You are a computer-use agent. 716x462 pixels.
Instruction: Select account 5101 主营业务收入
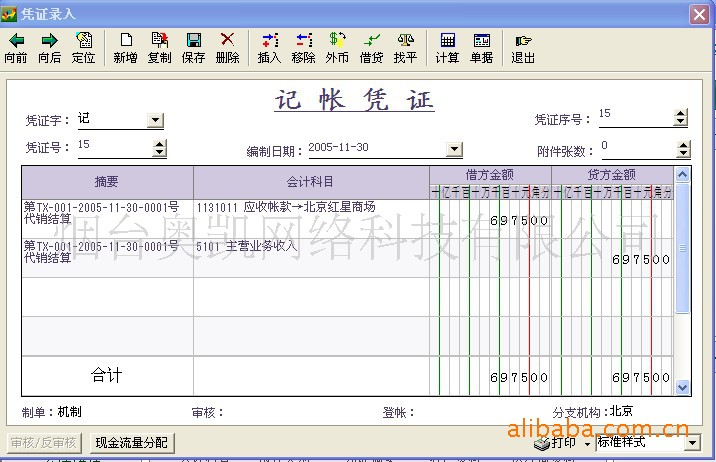pos(247,247)
